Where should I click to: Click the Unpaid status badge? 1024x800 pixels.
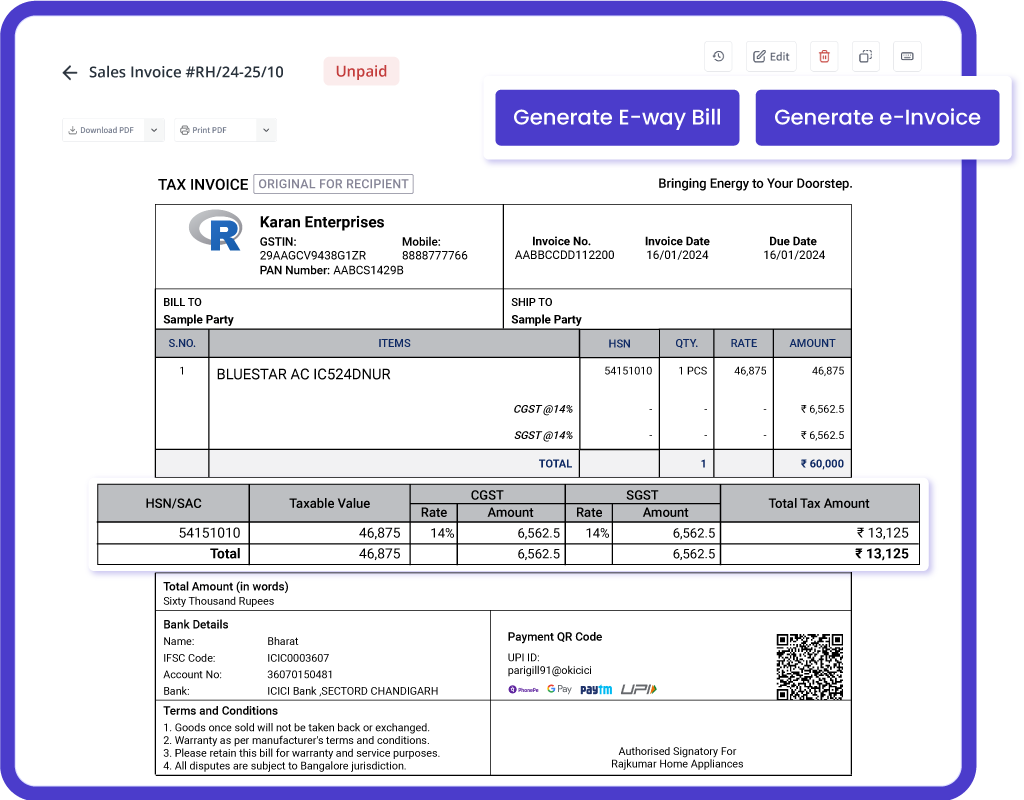361,71
